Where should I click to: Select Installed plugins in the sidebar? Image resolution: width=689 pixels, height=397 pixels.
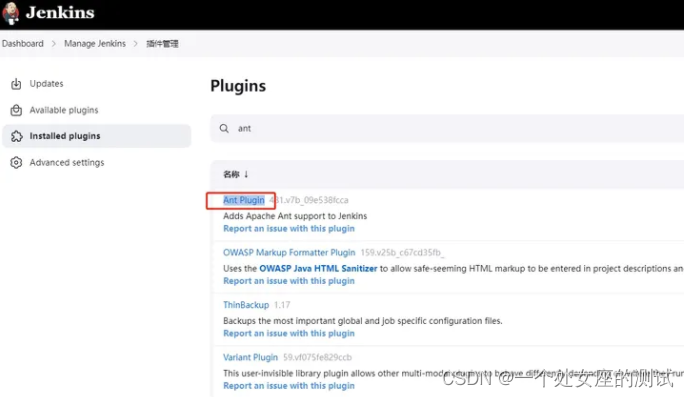(97, 136)
